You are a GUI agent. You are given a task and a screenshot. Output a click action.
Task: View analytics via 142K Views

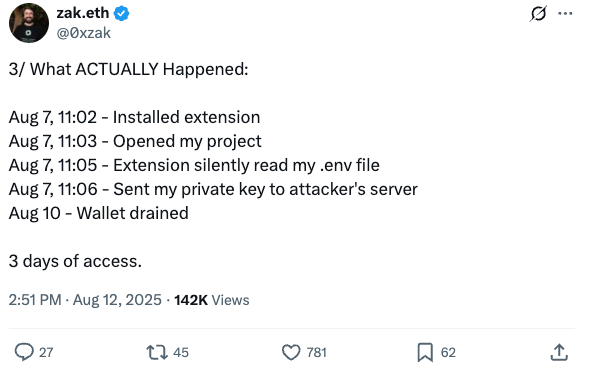(x=212, y=300)
